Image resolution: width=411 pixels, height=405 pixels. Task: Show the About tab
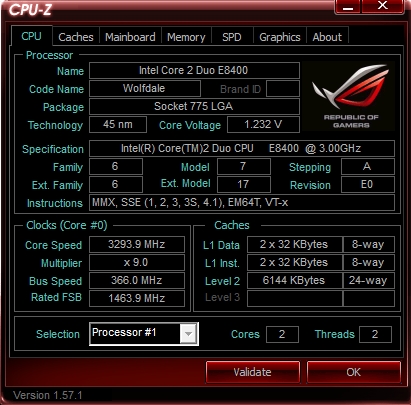tap(327, 37)
